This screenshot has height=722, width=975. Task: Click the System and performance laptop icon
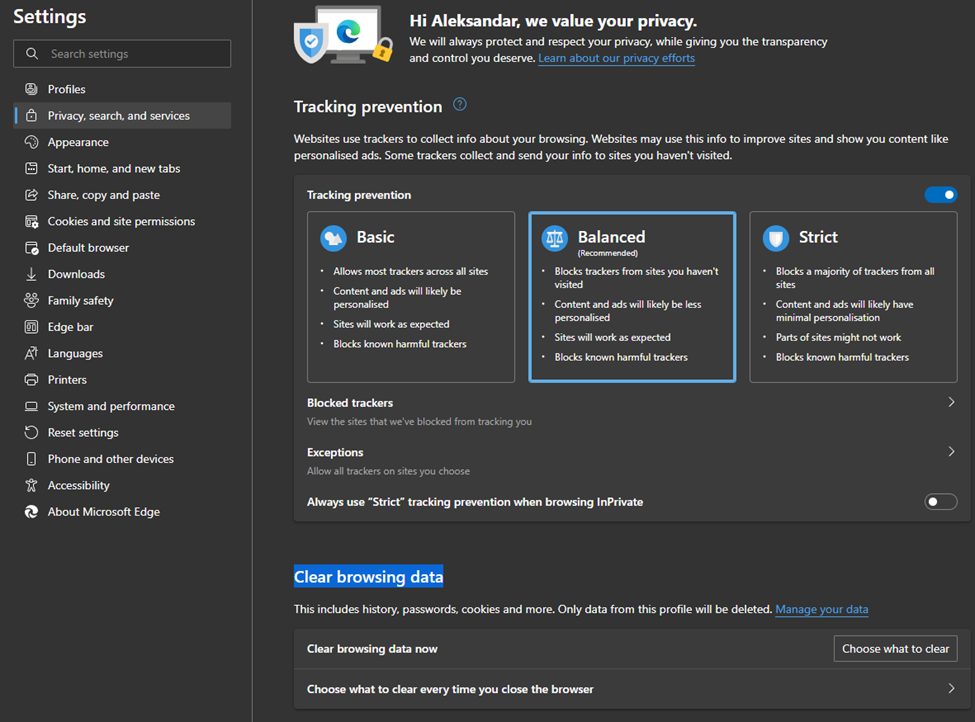(x=31, y=406)
